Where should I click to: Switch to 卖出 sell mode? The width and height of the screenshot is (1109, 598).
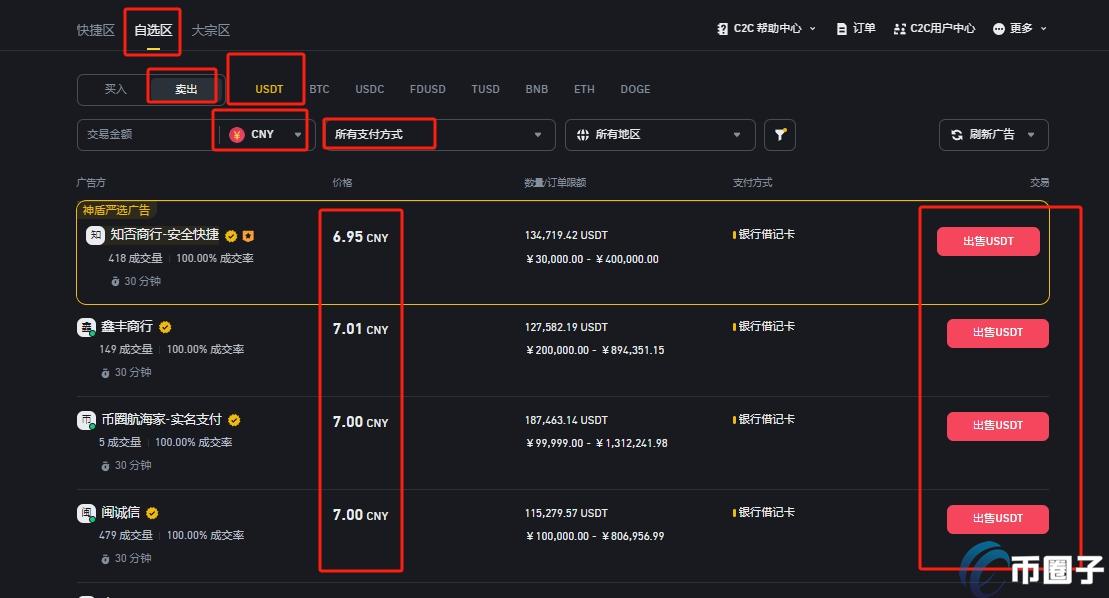pos(183,88)
